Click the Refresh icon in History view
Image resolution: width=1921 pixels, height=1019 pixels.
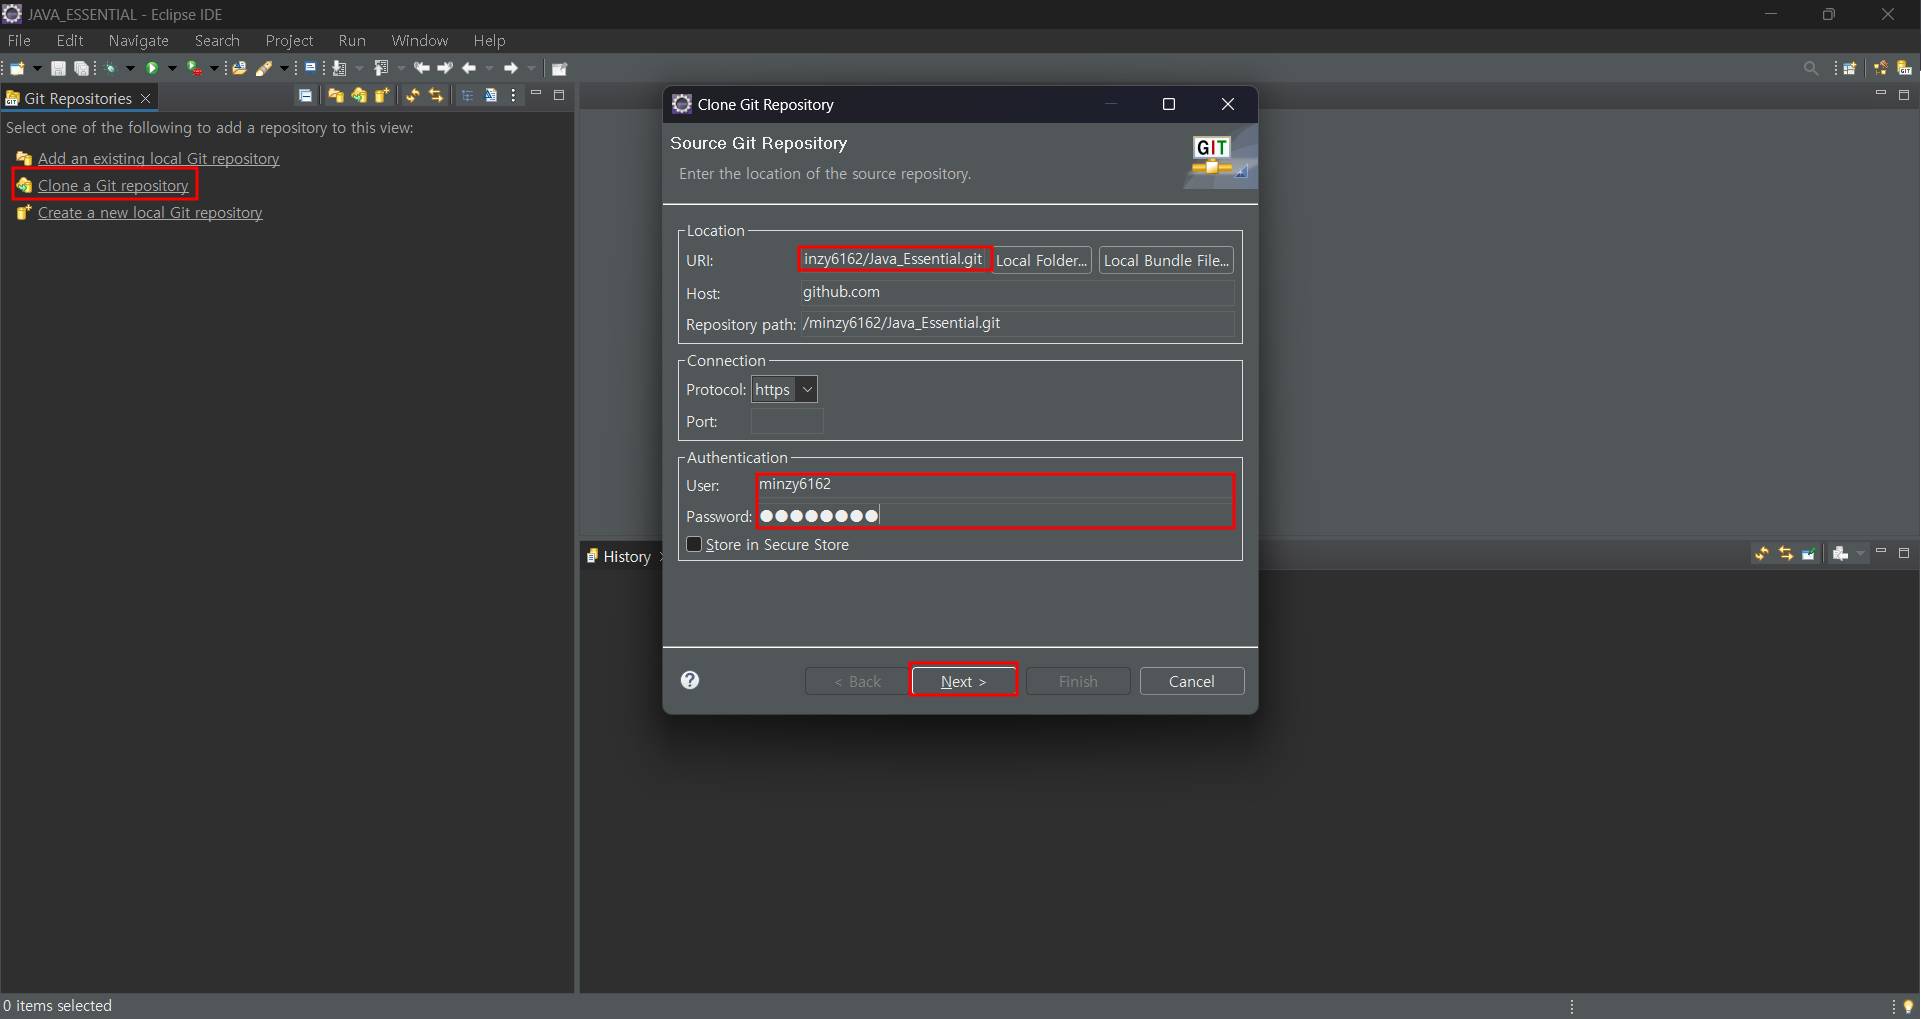point(1762,553)
